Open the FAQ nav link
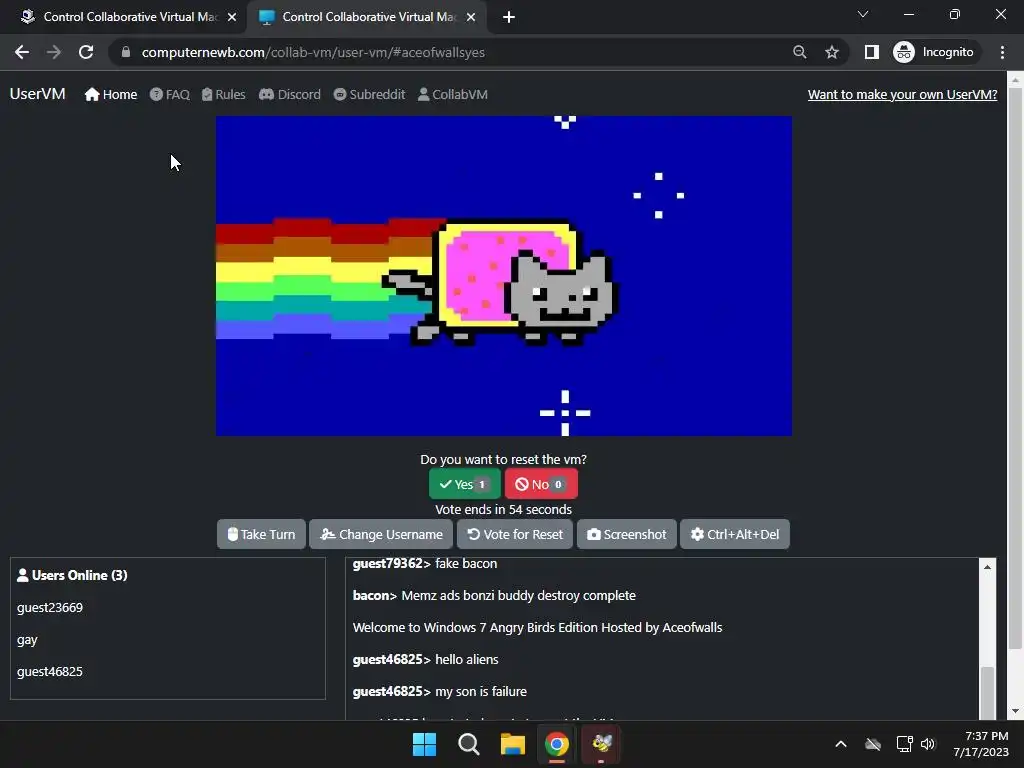Image resolution: width=1024 pixels, height=768 pixels. [x=170, y=95]
